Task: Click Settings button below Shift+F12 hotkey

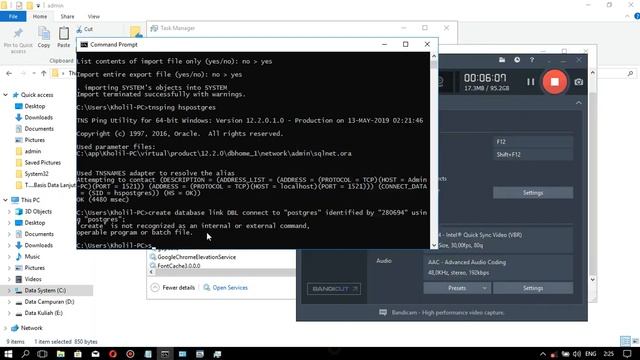Action: pos(533,193)
